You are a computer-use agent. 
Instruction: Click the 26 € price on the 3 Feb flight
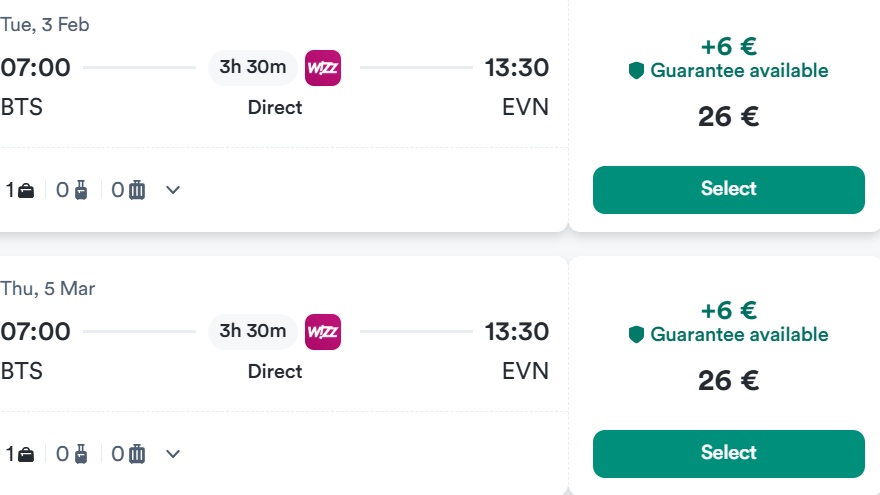[x=728, y=117]
